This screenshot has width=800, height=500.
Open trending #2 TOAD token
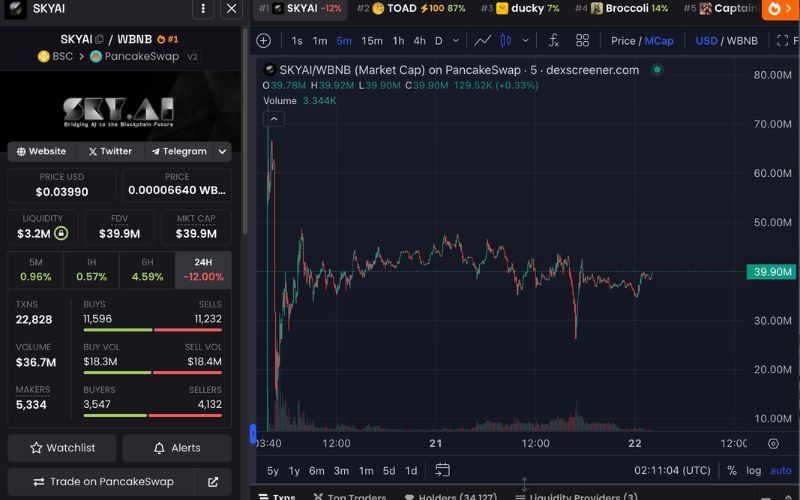point(411,9)
